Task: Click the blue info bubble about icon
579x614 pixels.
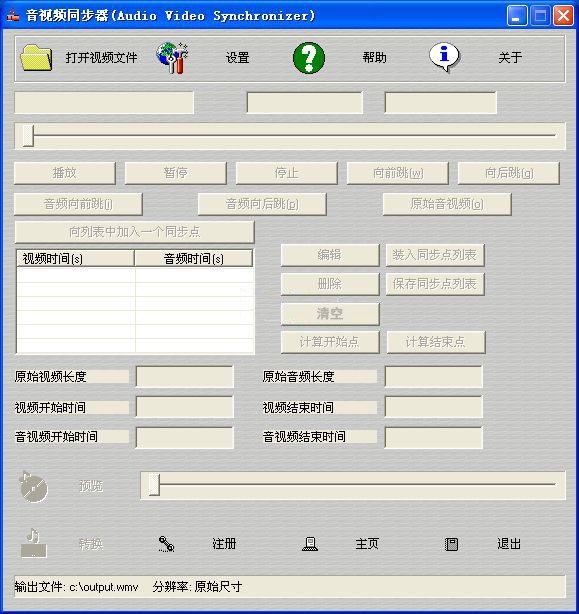Action: point(444,57)
